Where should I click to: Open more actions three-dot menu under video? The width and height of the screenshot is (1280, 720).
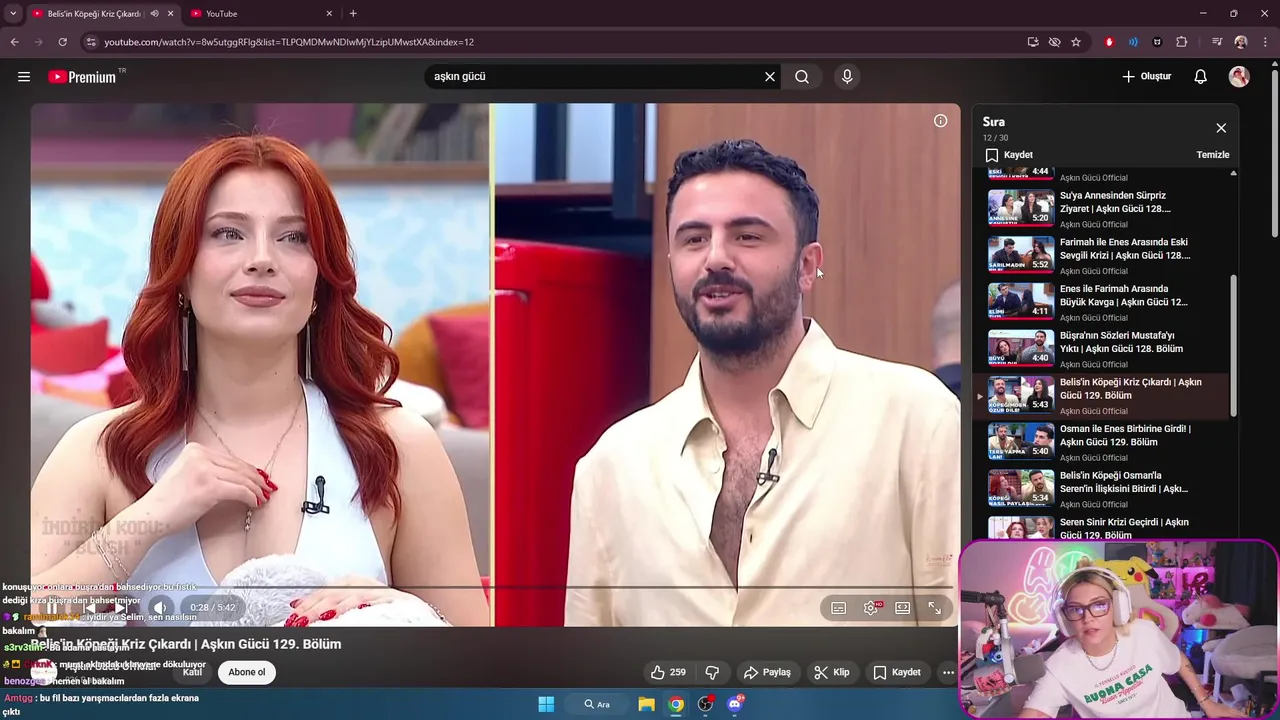[x=948, y=672]
